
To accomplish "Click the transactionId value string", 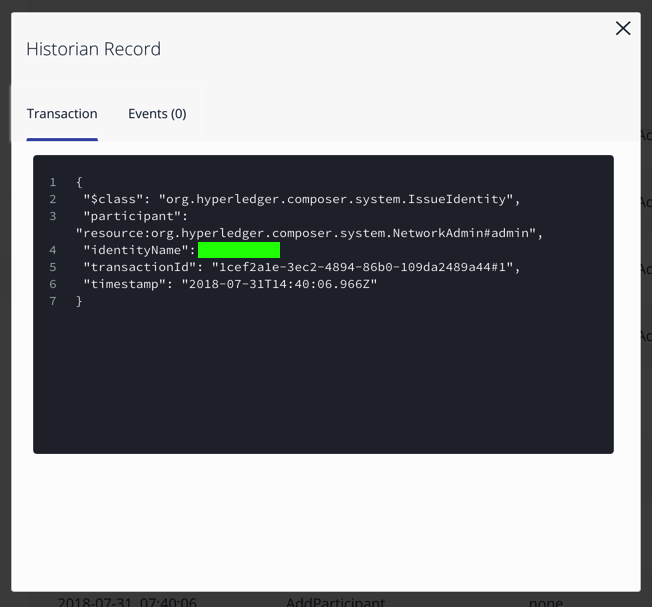I will pyautogui.click(x=365, y=267).
